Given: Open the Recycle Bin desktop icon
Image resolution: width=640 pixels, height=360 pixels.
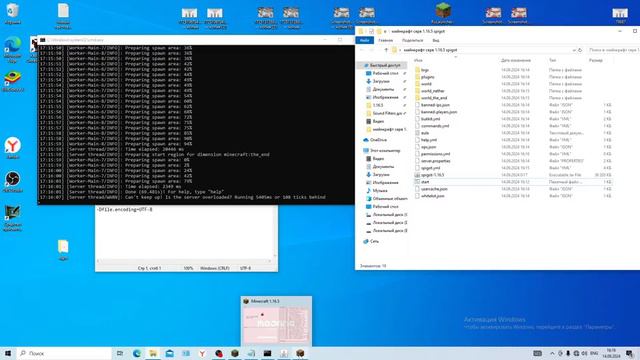Looking at the screenshot, I should coord(12,13).
